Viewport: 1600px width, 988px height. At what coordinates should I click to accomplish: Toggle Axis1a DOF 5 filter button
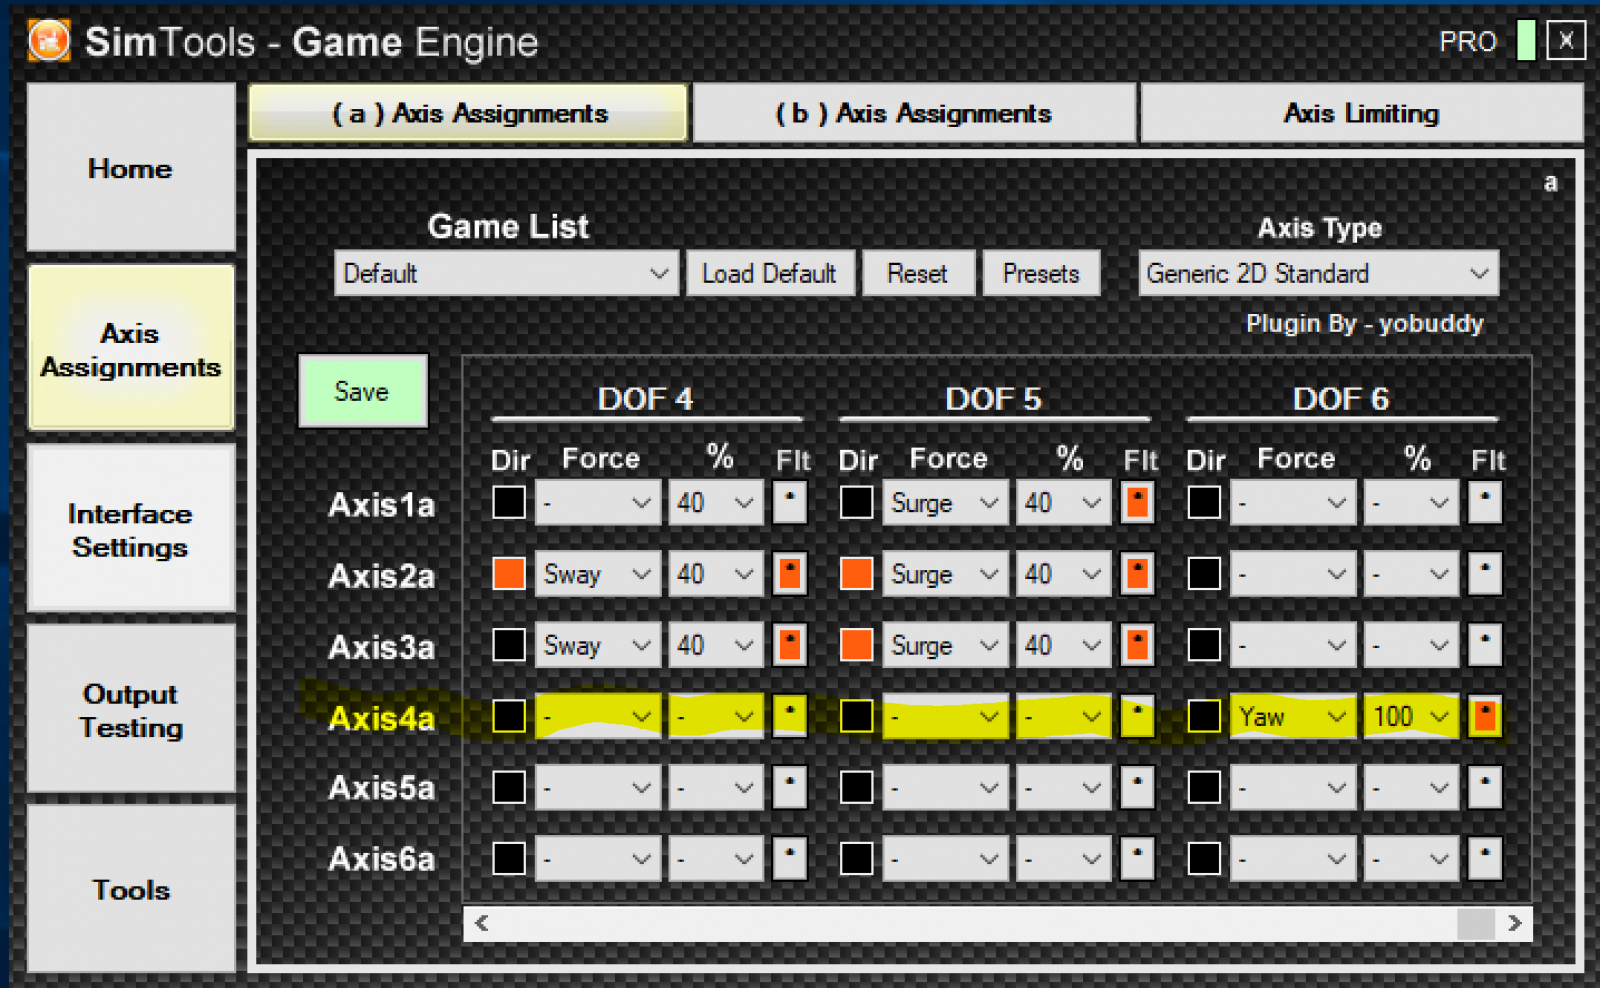click(1137, 502)
